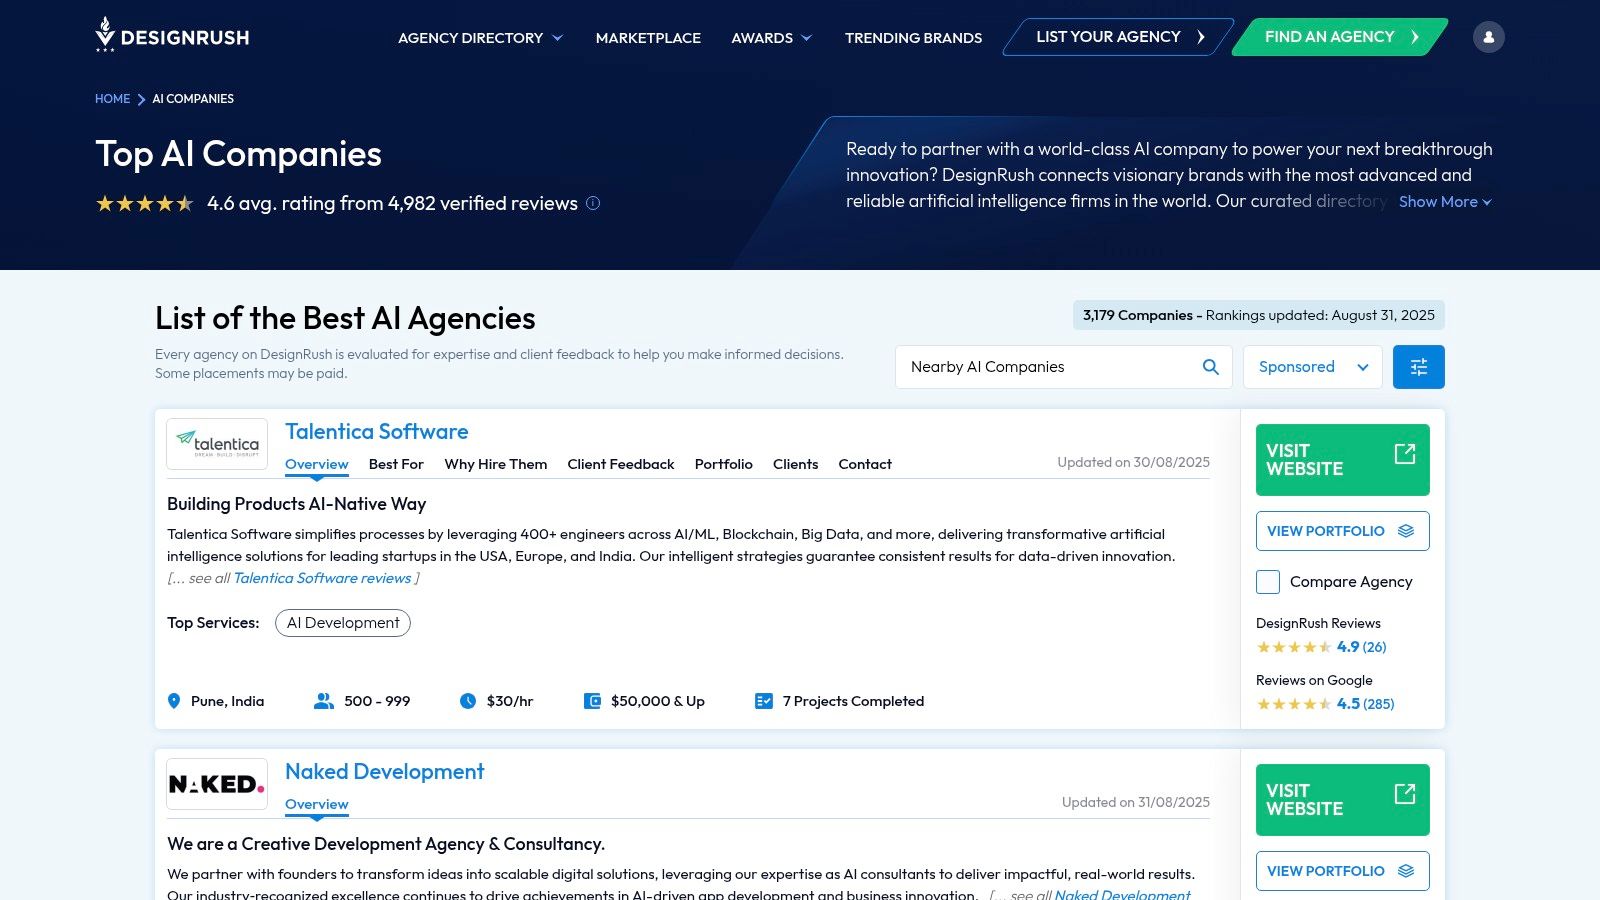Viewport: 1600px width, 900px height.
Task: Open the Client Feedback tab
Action: [x=621, y=464]
